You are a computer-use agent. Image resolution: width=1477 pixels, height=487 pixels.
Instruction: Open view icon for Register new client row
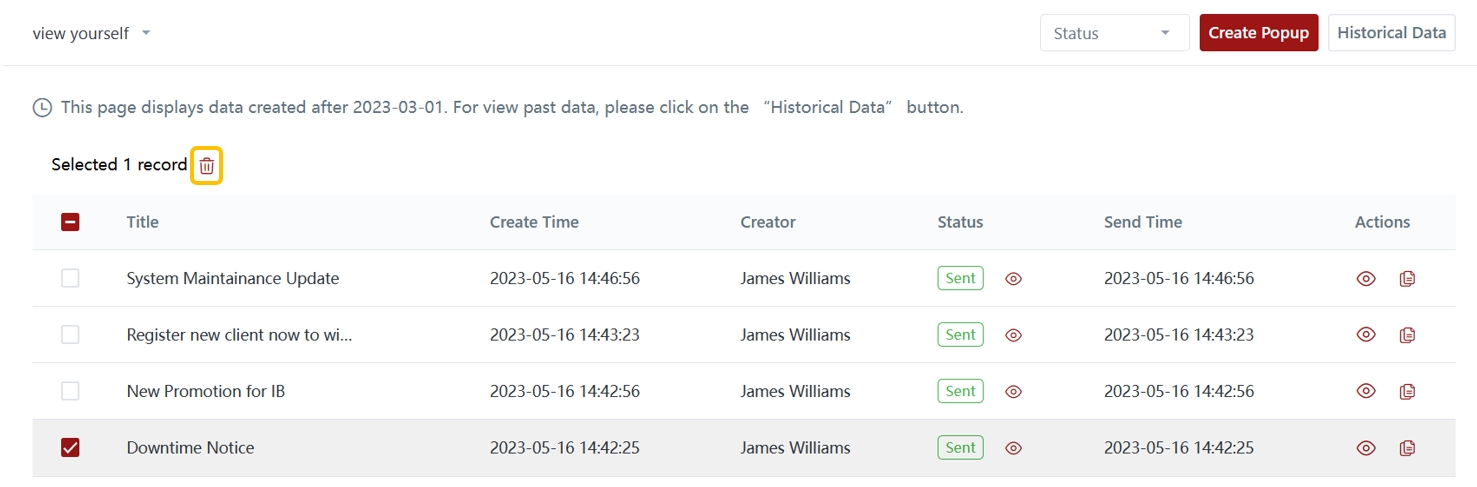pos(1366,335)
